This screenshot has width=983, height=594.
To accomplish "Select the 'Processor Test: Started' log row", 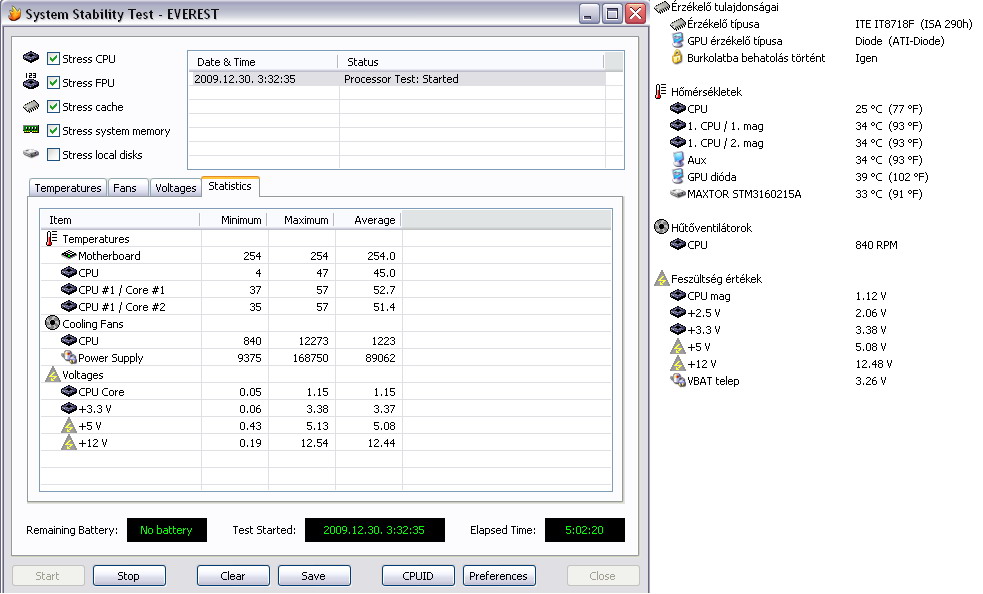I will click(397, 79).
